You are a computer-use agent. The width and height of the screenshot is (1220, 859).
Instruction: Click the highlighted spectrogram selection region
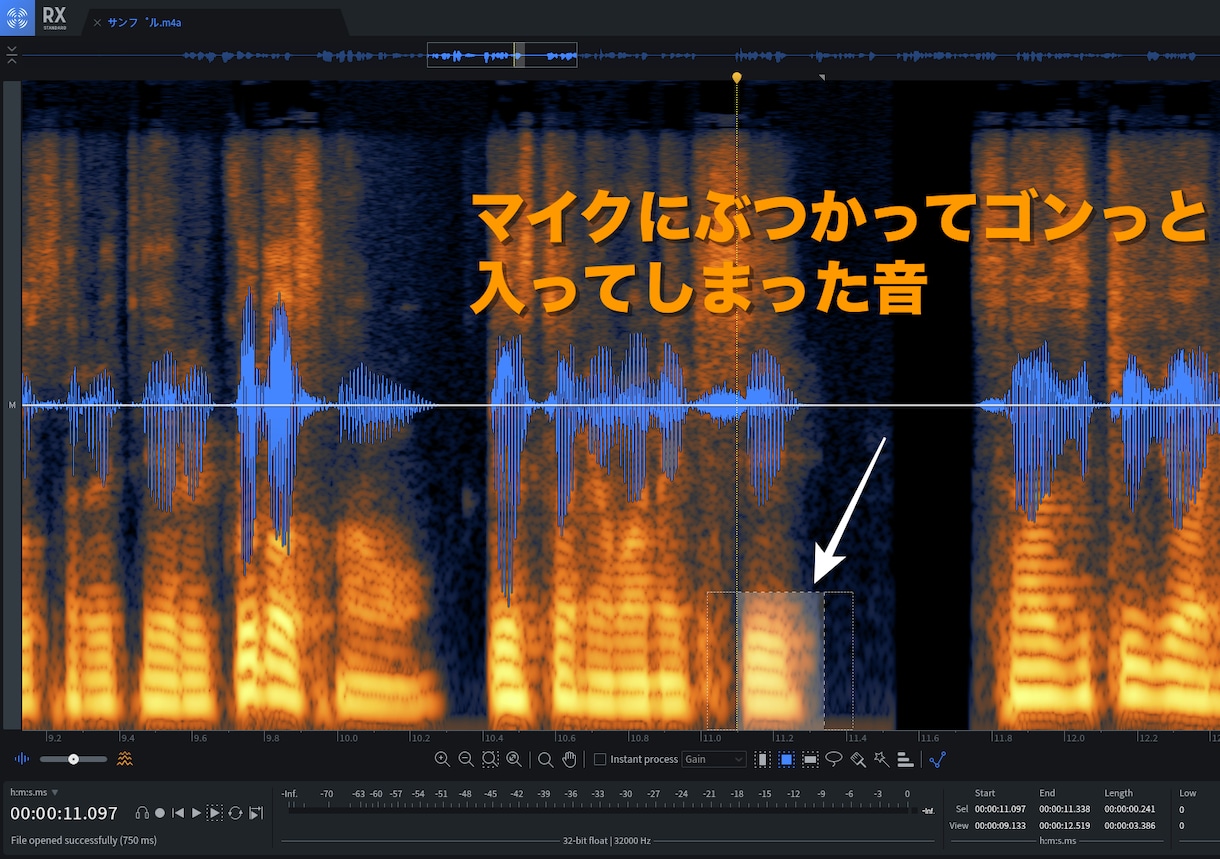point(780,660)
